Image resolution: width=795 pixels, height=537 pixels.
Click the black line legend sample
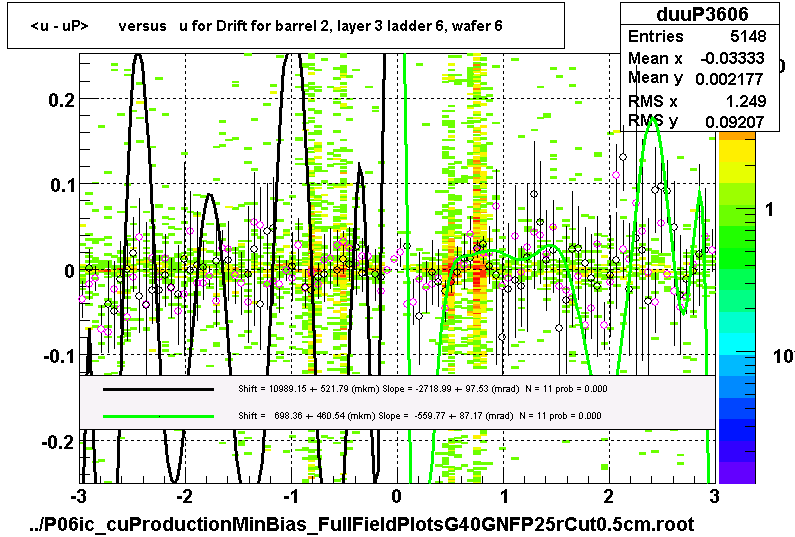(x=158, y=389)
